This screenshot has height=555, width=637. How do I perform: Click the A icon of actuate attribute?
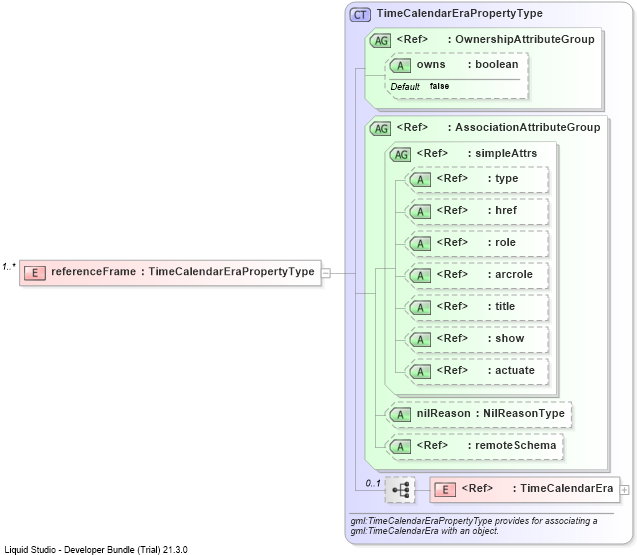pyautogui.click(x=420, y=372)
